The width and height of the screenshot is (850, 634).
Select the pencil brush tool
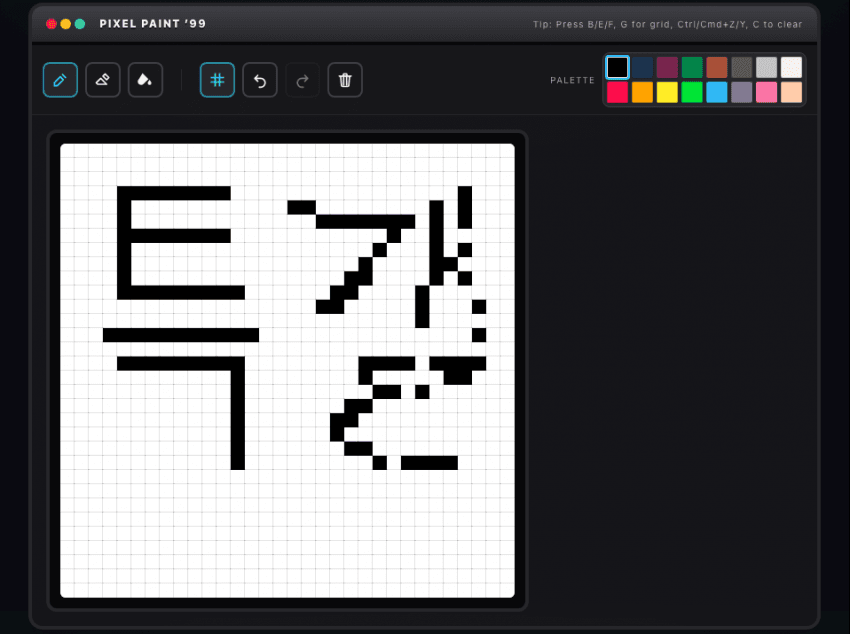coord(60,80)
